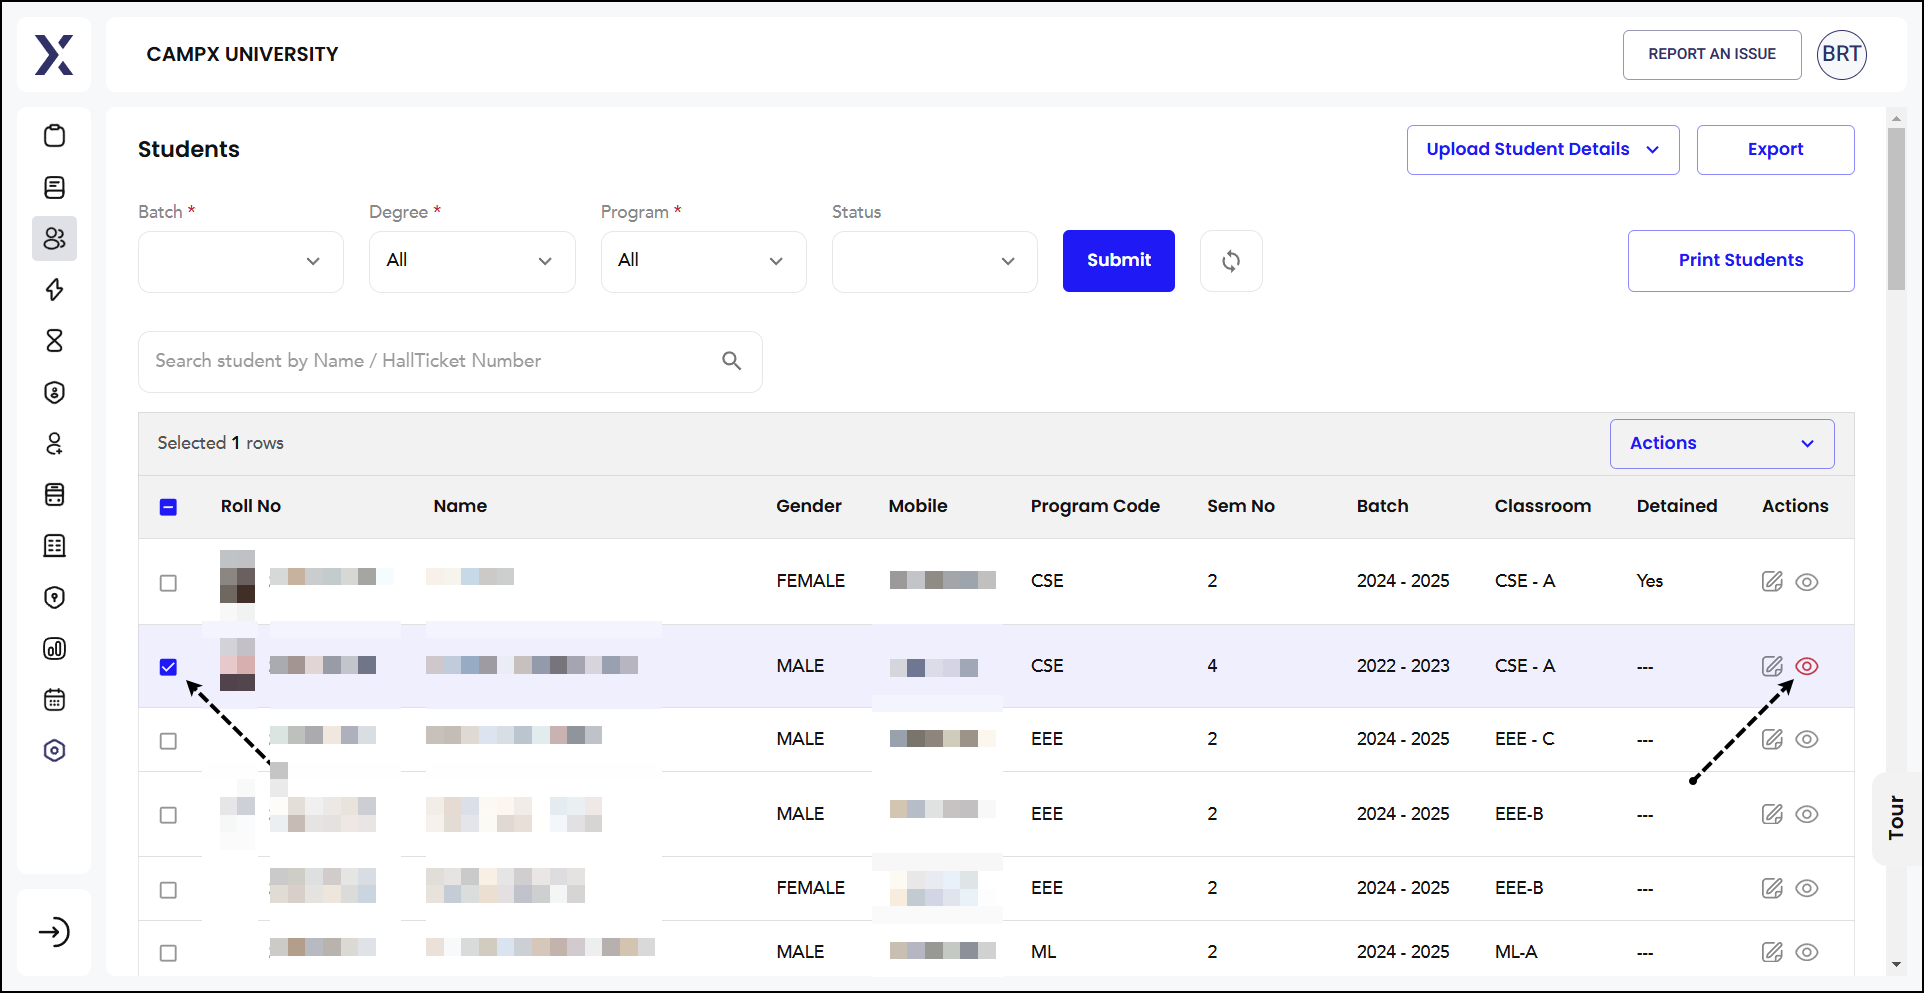The height and width of the screenshot is (993, 1924).
Task: View details of the selected MALE CSE student
Action: (1806, 666)
